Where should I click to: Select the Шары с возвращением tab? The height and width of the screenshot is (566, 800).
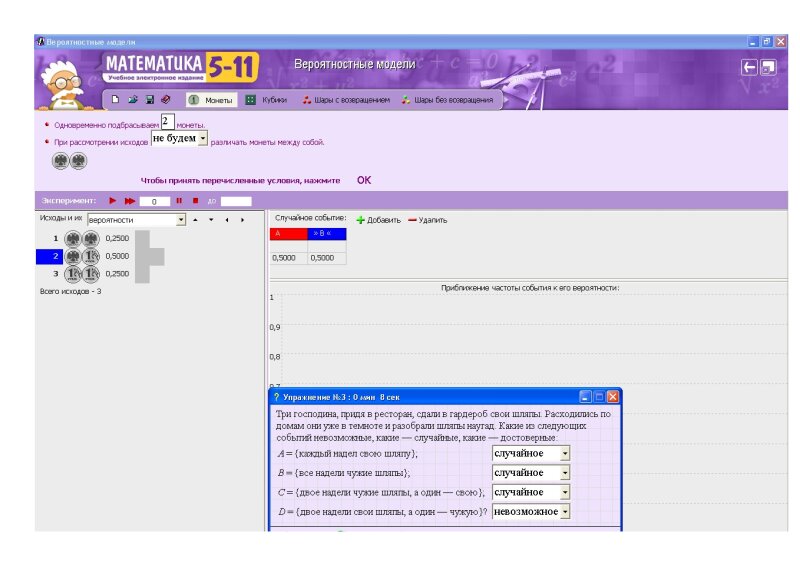(x=345, y=100)
